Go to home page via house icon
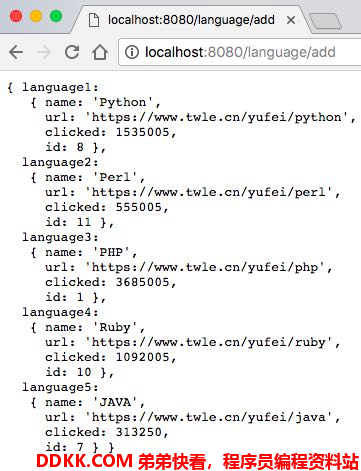 point(100,52)
